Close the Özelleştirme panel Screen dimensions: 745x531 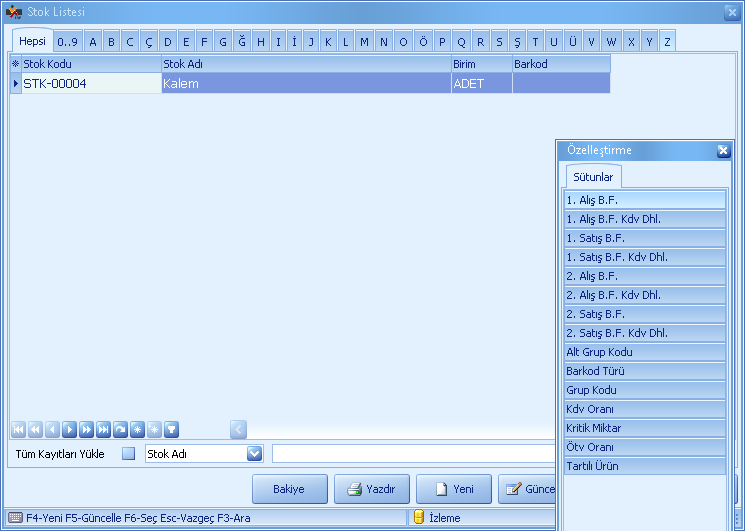point(723,151)
